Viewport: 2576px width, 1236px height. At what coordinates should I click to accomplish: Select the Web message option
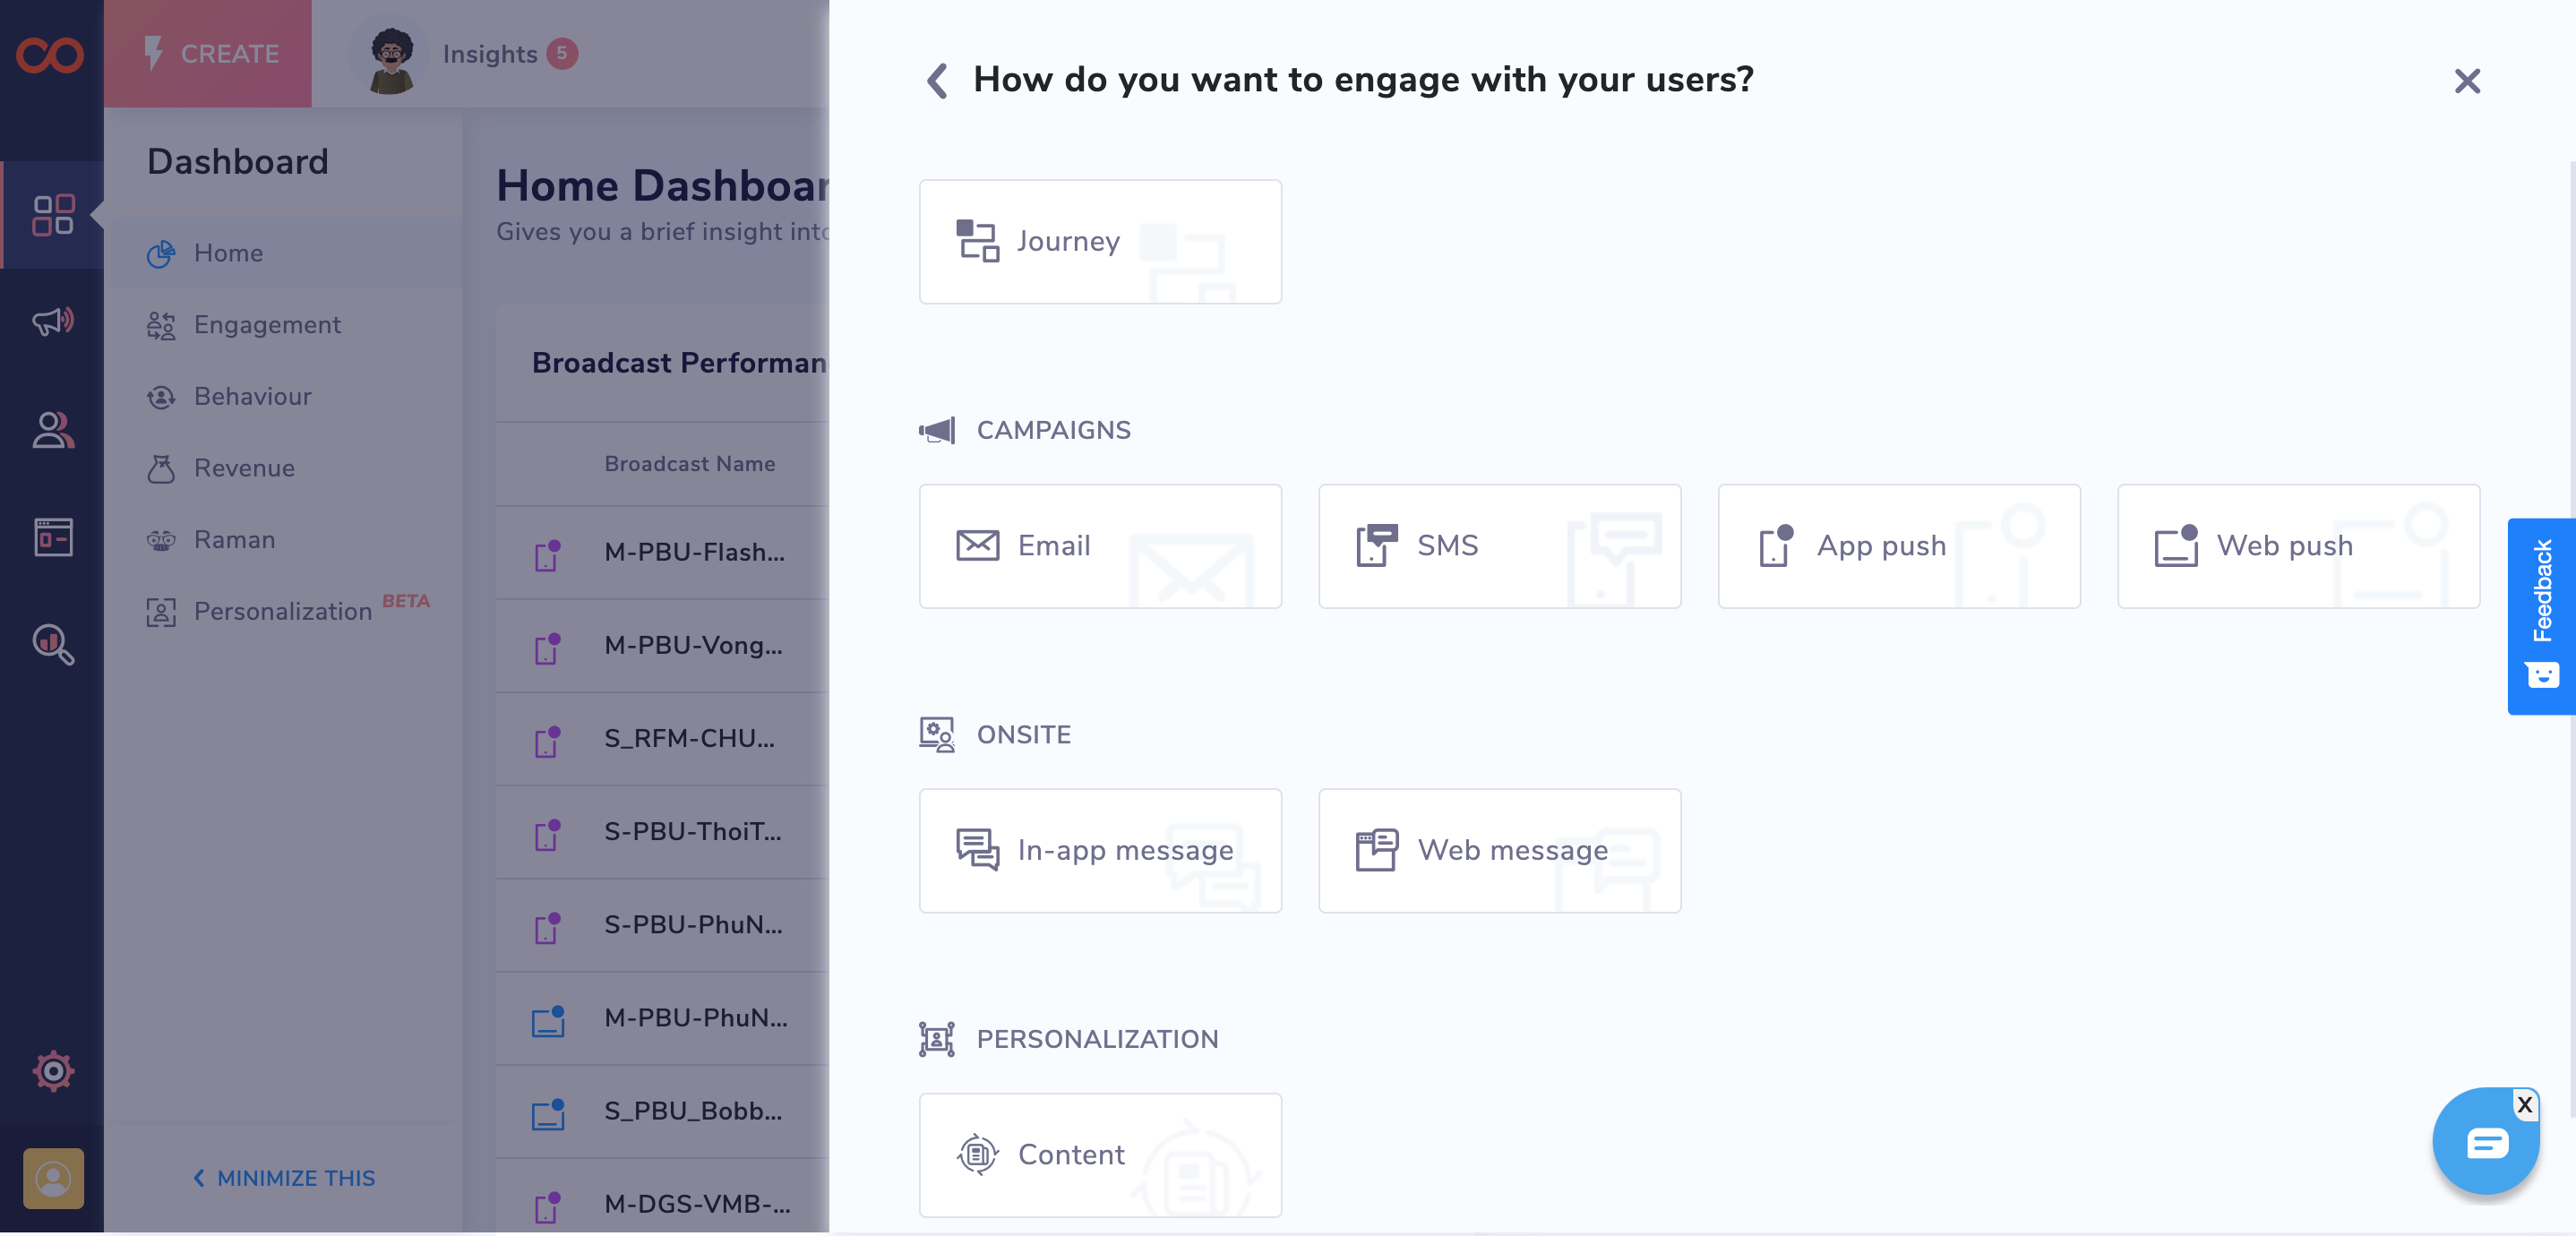[x=1498, y=851]
